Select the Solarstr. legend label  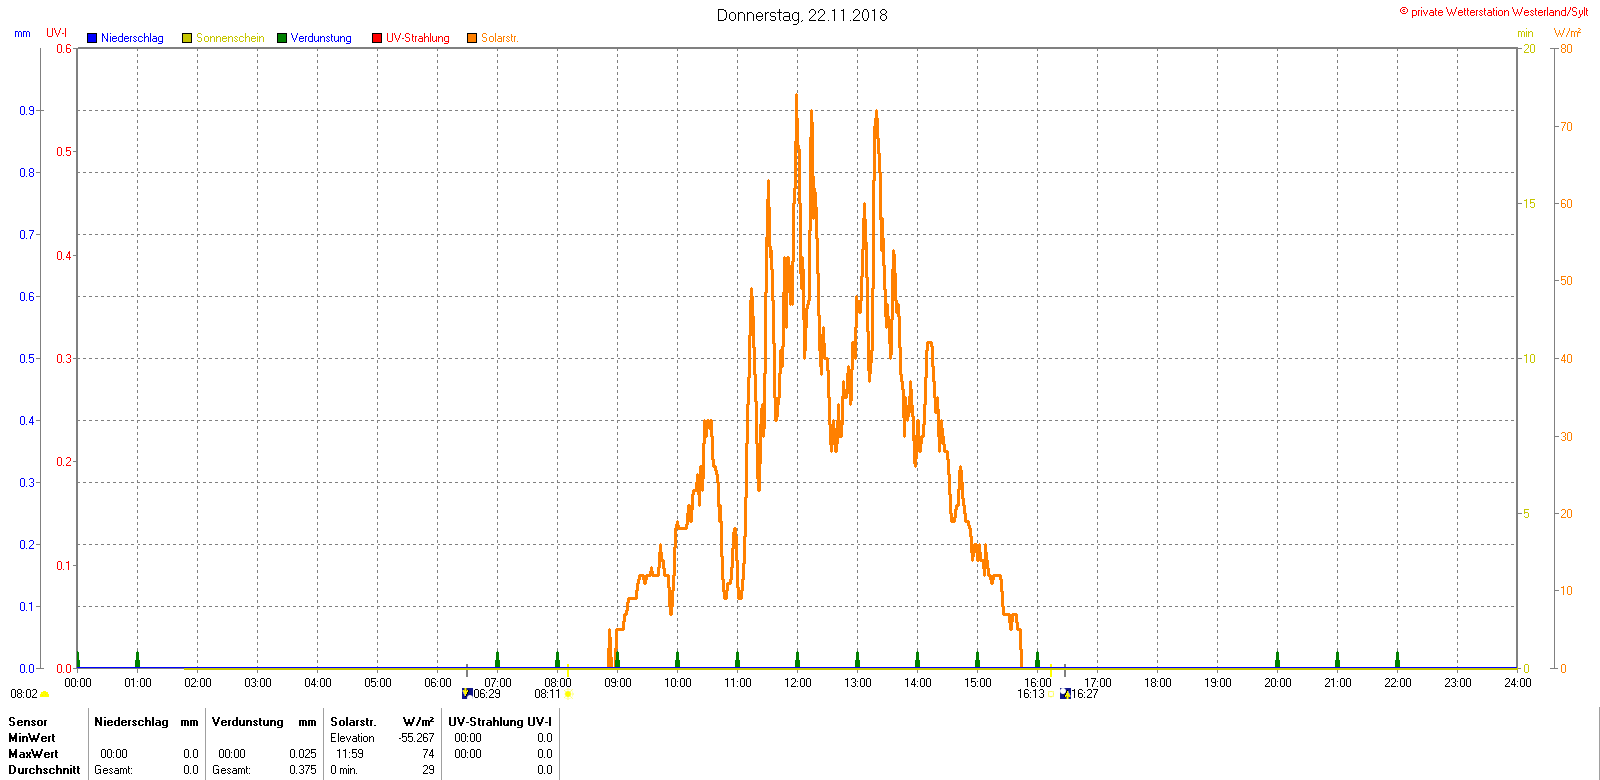(500, 38)
